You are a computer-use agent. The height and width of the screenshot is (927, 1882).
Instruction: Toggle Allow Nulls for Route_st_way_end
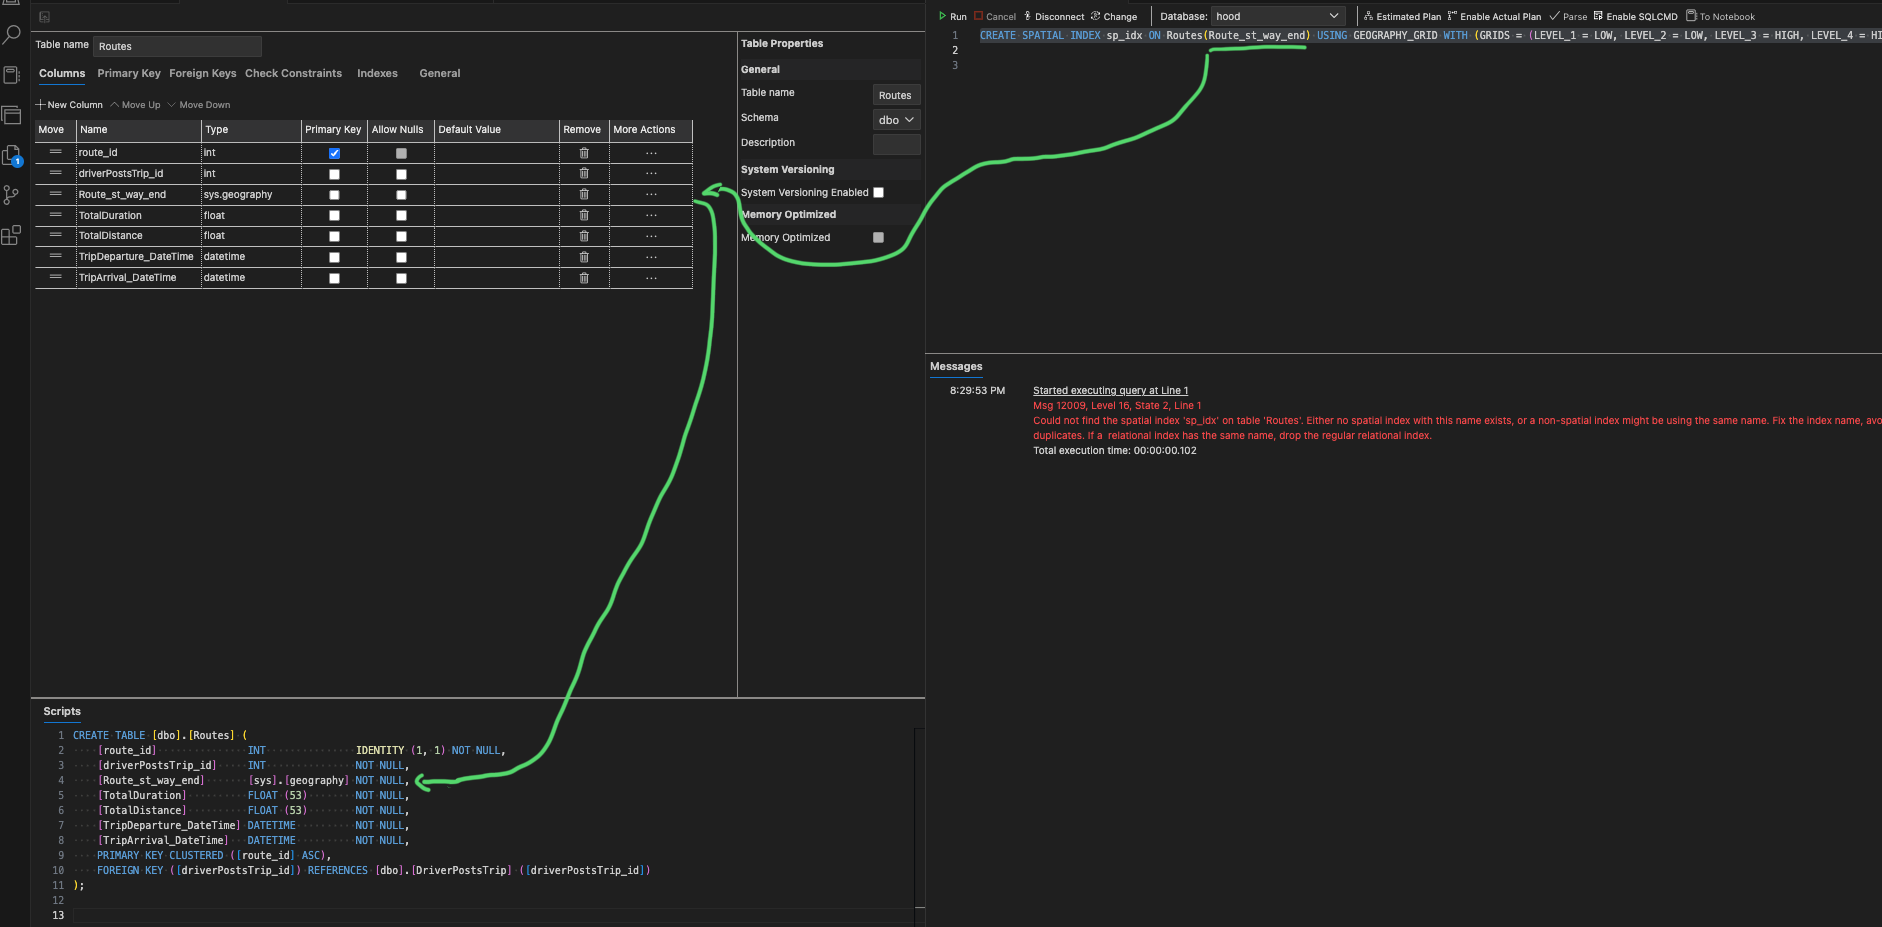[x=401, y=195]
